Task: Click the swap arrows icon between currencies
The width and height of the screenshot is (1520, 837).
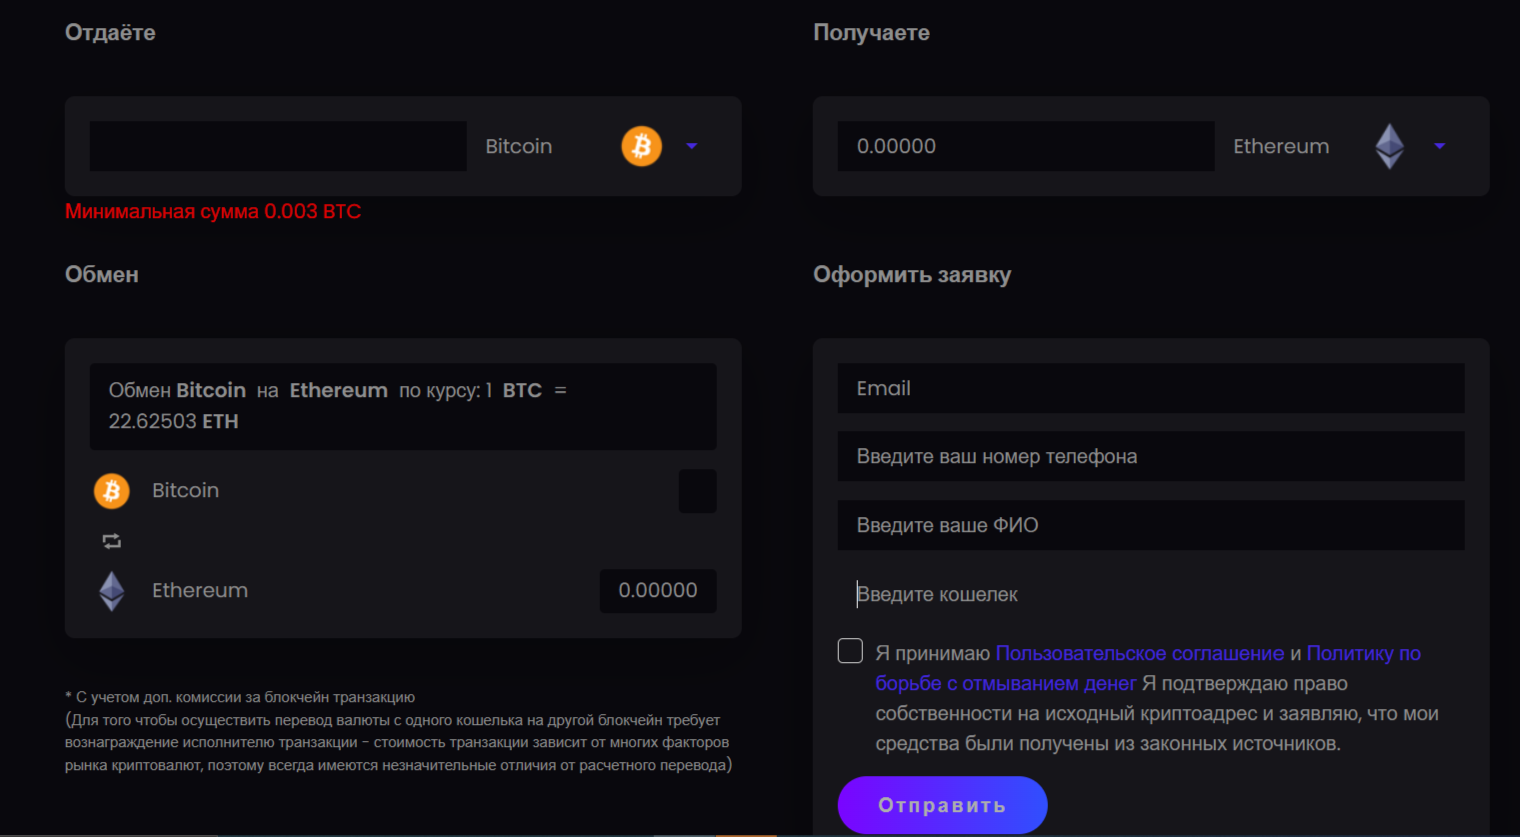Action: 112,541
